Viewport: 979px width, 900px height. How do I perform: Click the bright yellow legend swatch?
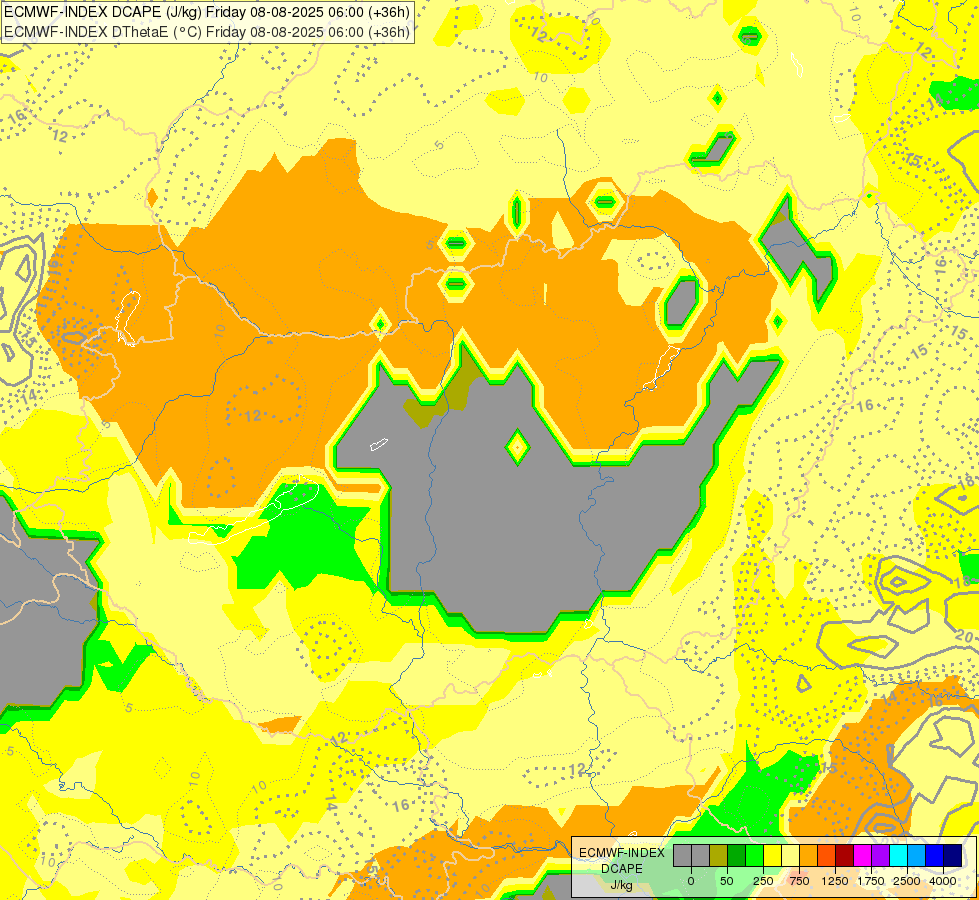773,855
